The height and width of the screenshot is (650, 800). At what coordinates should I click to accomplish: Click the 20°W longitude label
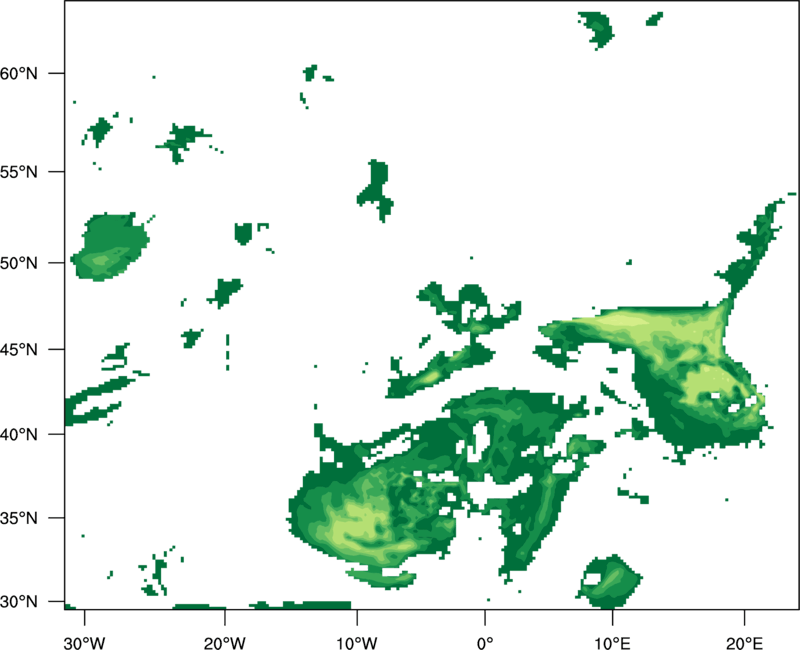pos(224,643)
